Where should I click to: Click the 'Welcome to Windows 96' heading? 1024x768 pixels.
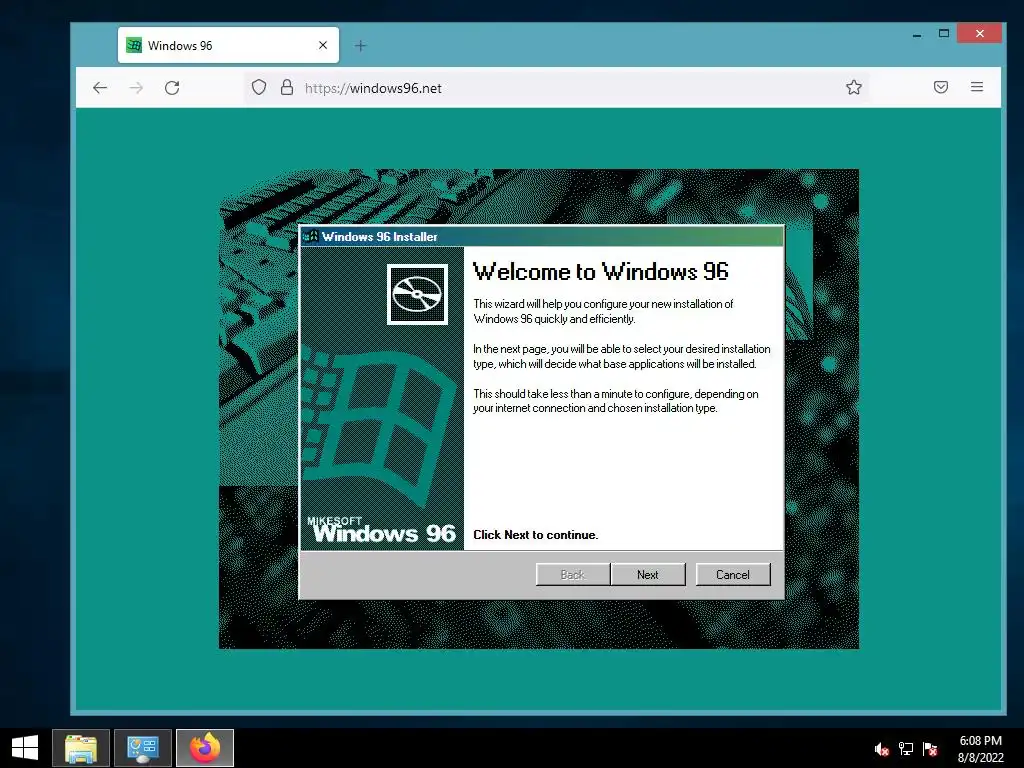[x=601, y=271]
